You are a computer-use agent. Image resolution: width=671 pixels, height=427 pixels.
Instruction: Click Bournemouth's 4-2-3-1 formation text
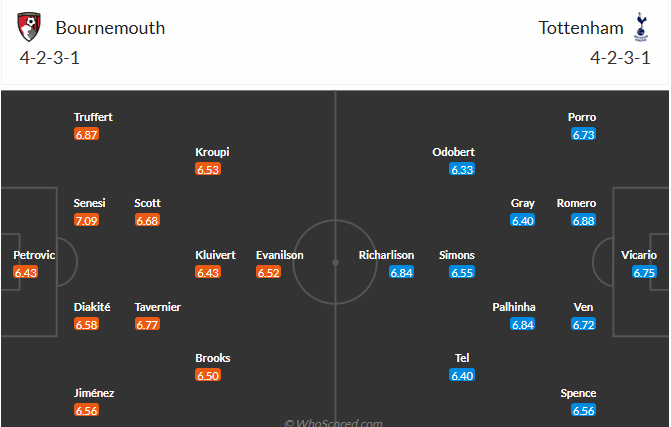50,57
